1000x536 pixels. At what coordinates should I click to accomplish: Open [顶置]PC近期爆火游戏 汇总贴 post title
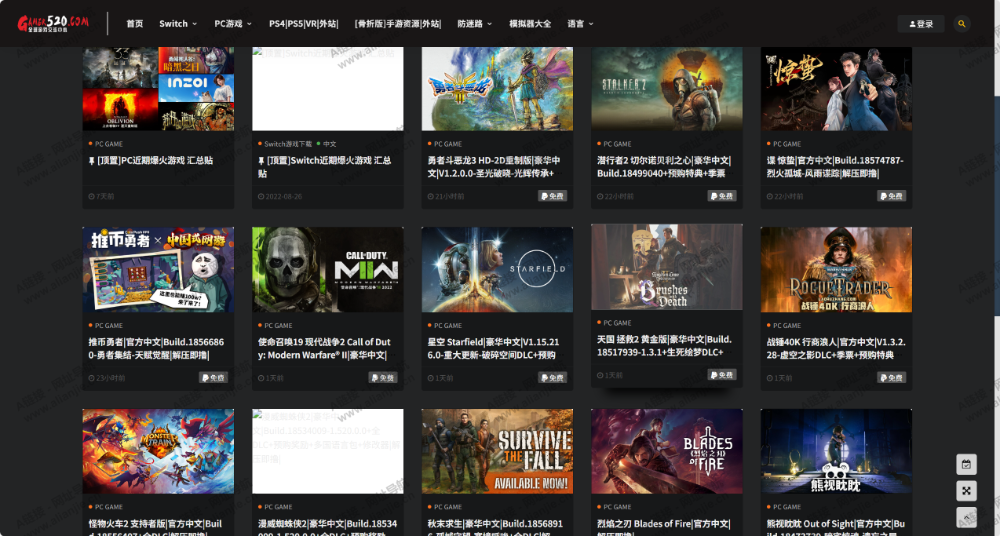(x=151, y=161)
